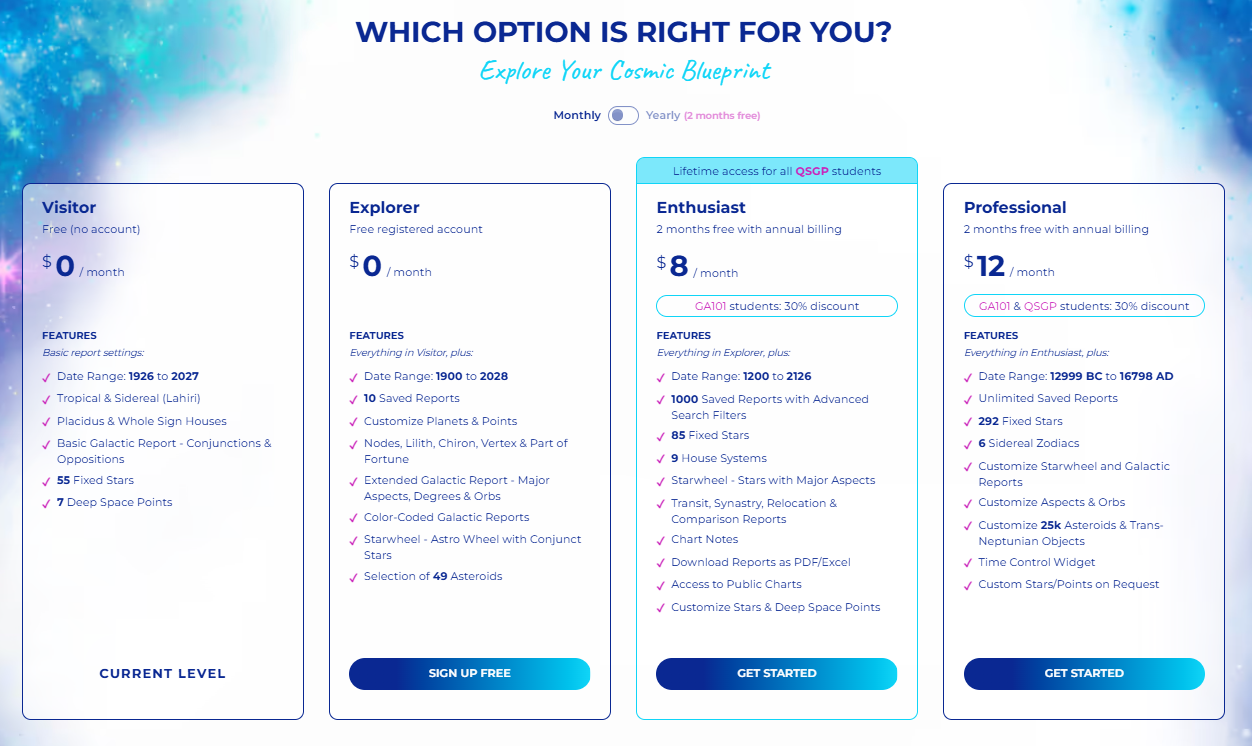The image size is (1252, 746).
Task: Click the QSGP link in lifetime access banner
Action: (811, 171)
